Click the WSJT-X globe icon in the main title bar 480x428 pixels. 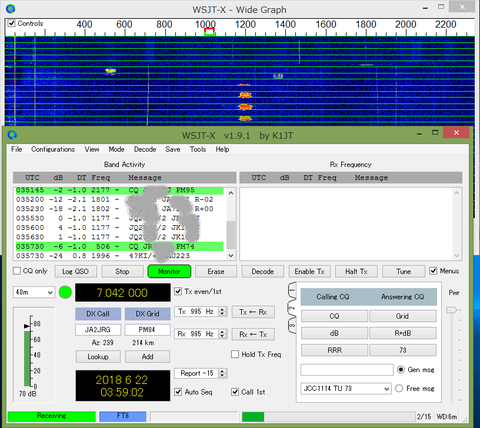[12, 135]
